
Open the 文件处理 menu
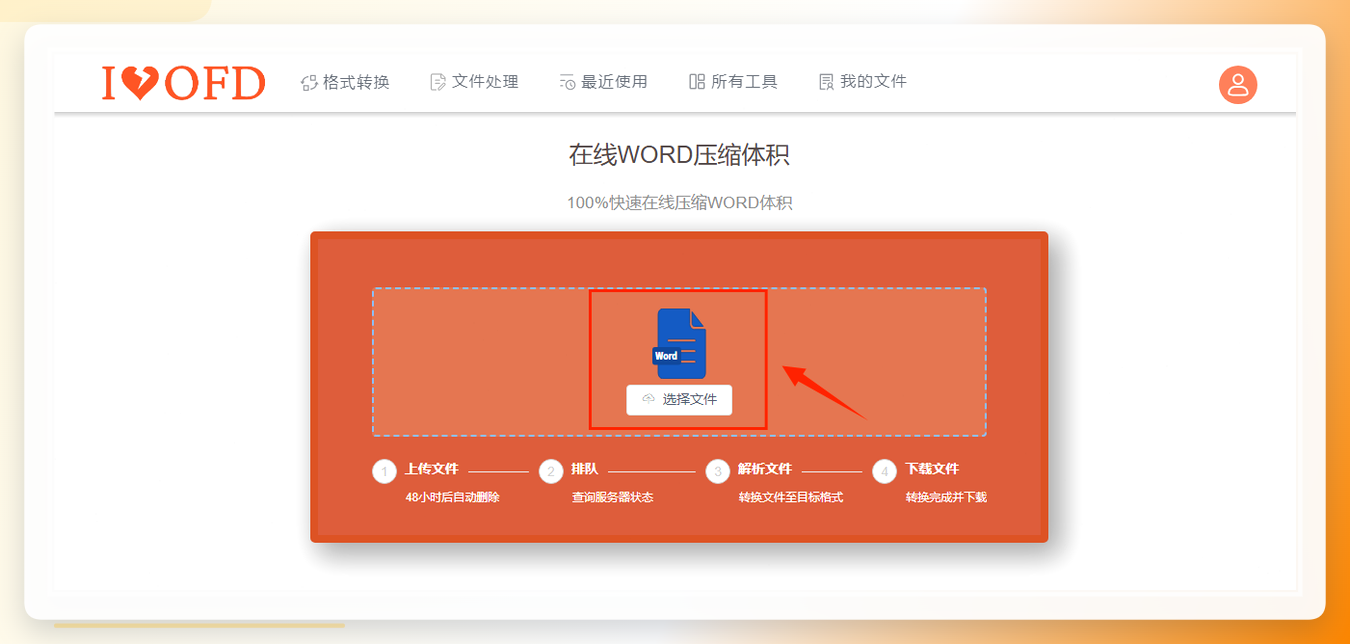474,82
